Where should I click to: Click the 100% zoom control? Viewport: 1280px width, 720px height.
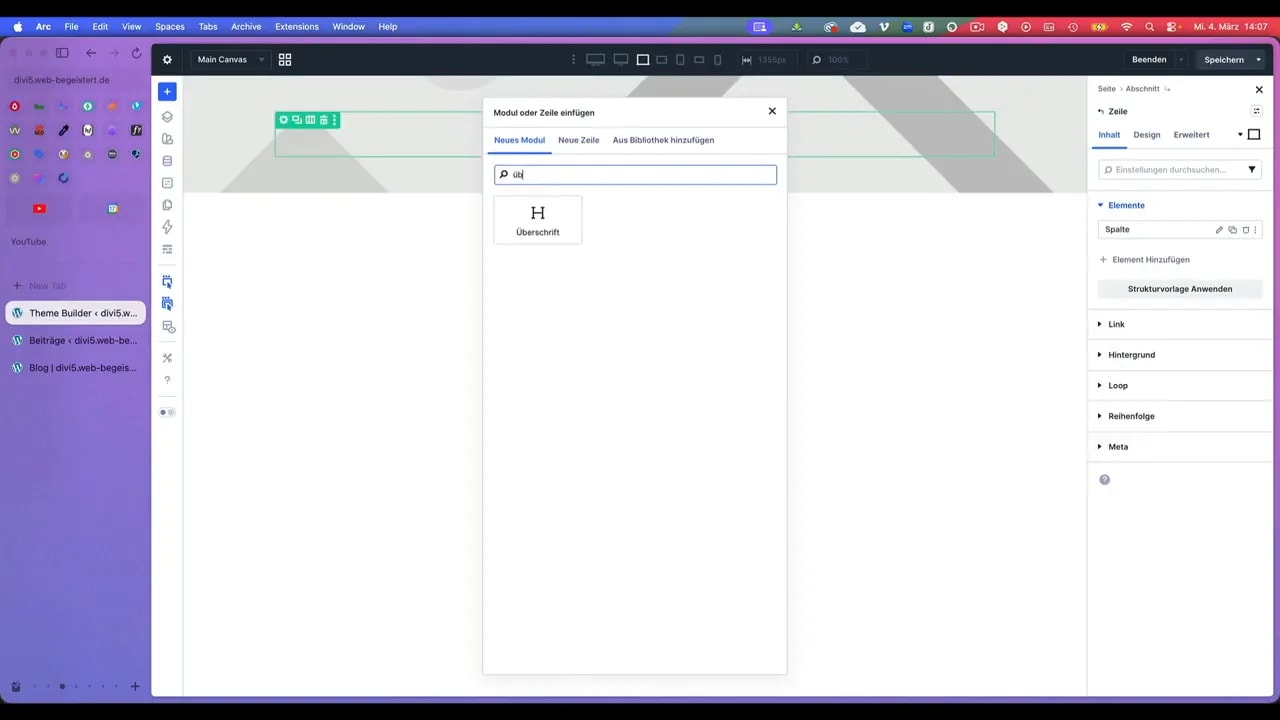coord(836,60)
